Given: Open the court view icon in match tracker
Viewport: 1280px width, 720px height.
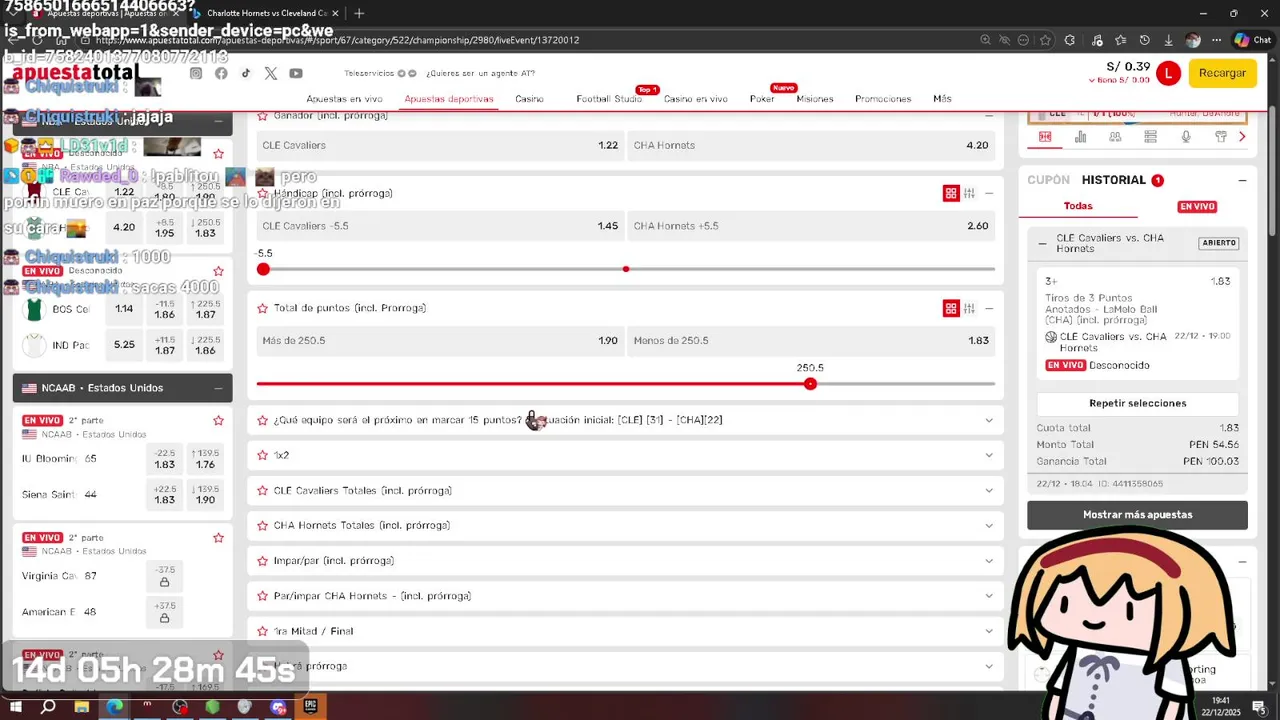Looking at the screenshot, I should point(1045,137).
